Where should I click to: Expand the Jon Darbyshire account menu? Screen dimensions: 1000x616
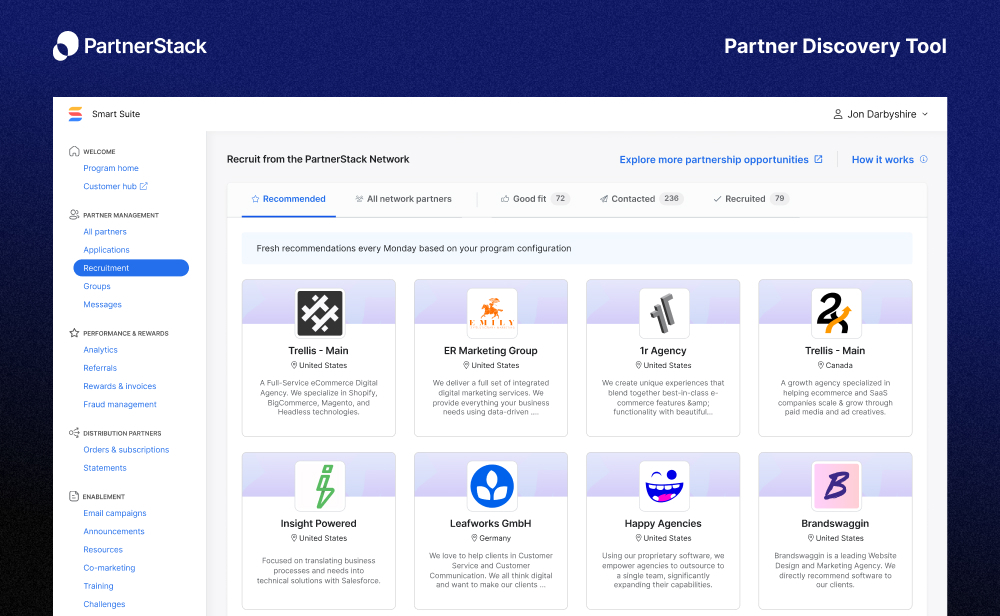click(x=881, y=114)
